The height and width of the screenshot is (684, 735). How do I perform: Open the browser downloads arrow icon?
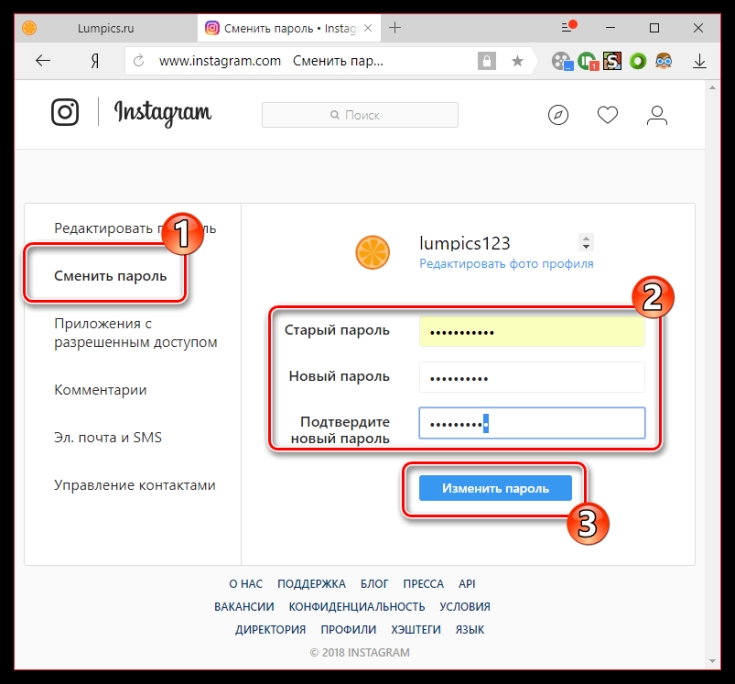coord(699,61)
